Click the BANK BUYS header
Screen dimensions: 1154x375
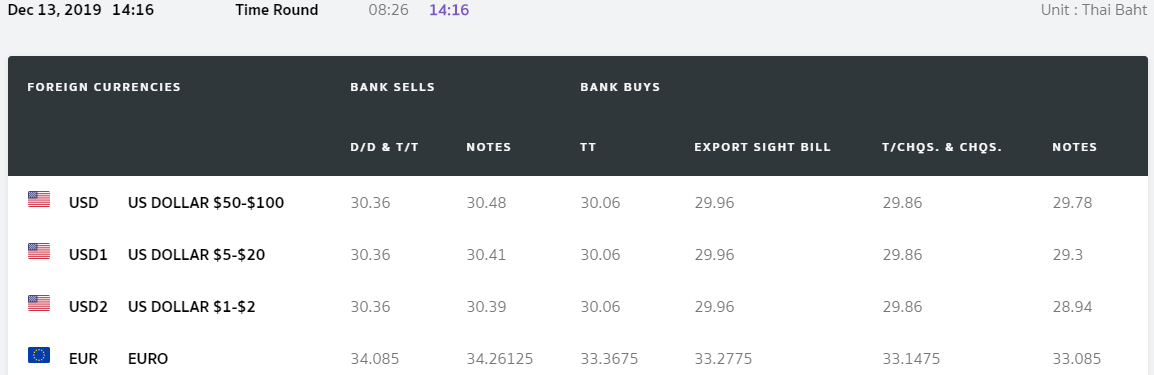pyautogui.click(x=620, y=87)
